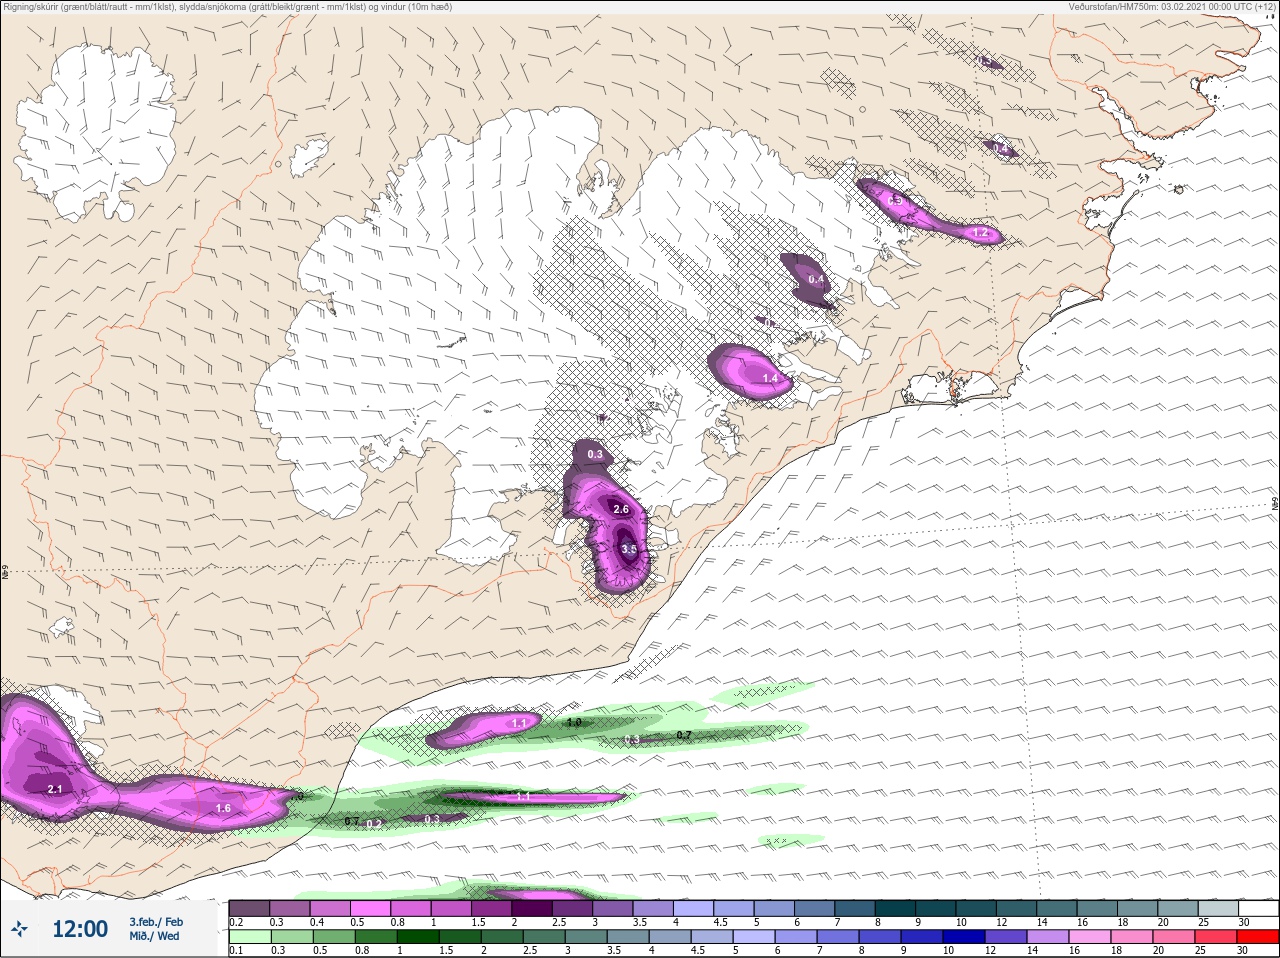Pick the dark purple 2 swatch, upper legend

point(532,908)
